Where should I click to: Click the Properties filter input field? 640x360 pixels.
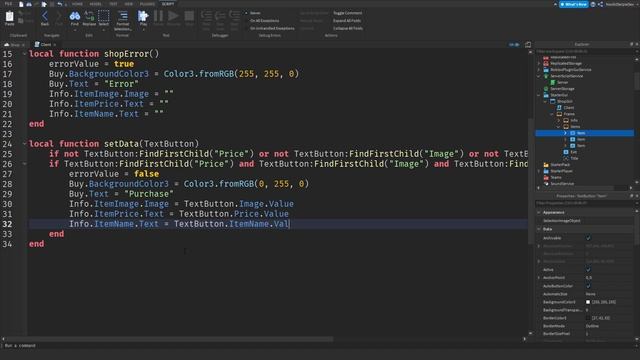pos(584,203)
